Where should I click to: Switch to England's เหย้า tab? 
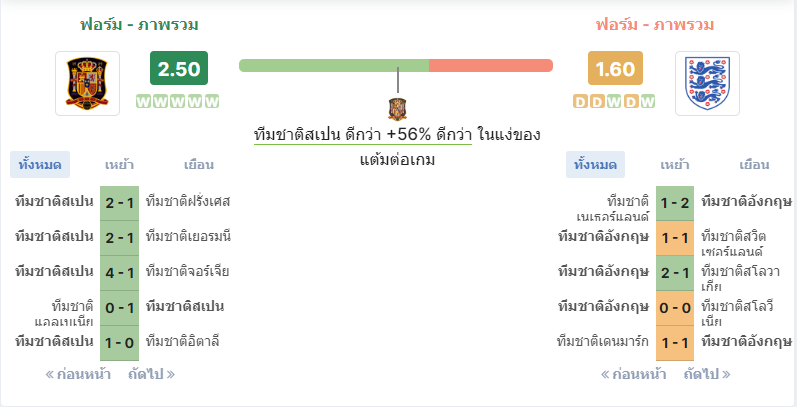tap(675, 165)
